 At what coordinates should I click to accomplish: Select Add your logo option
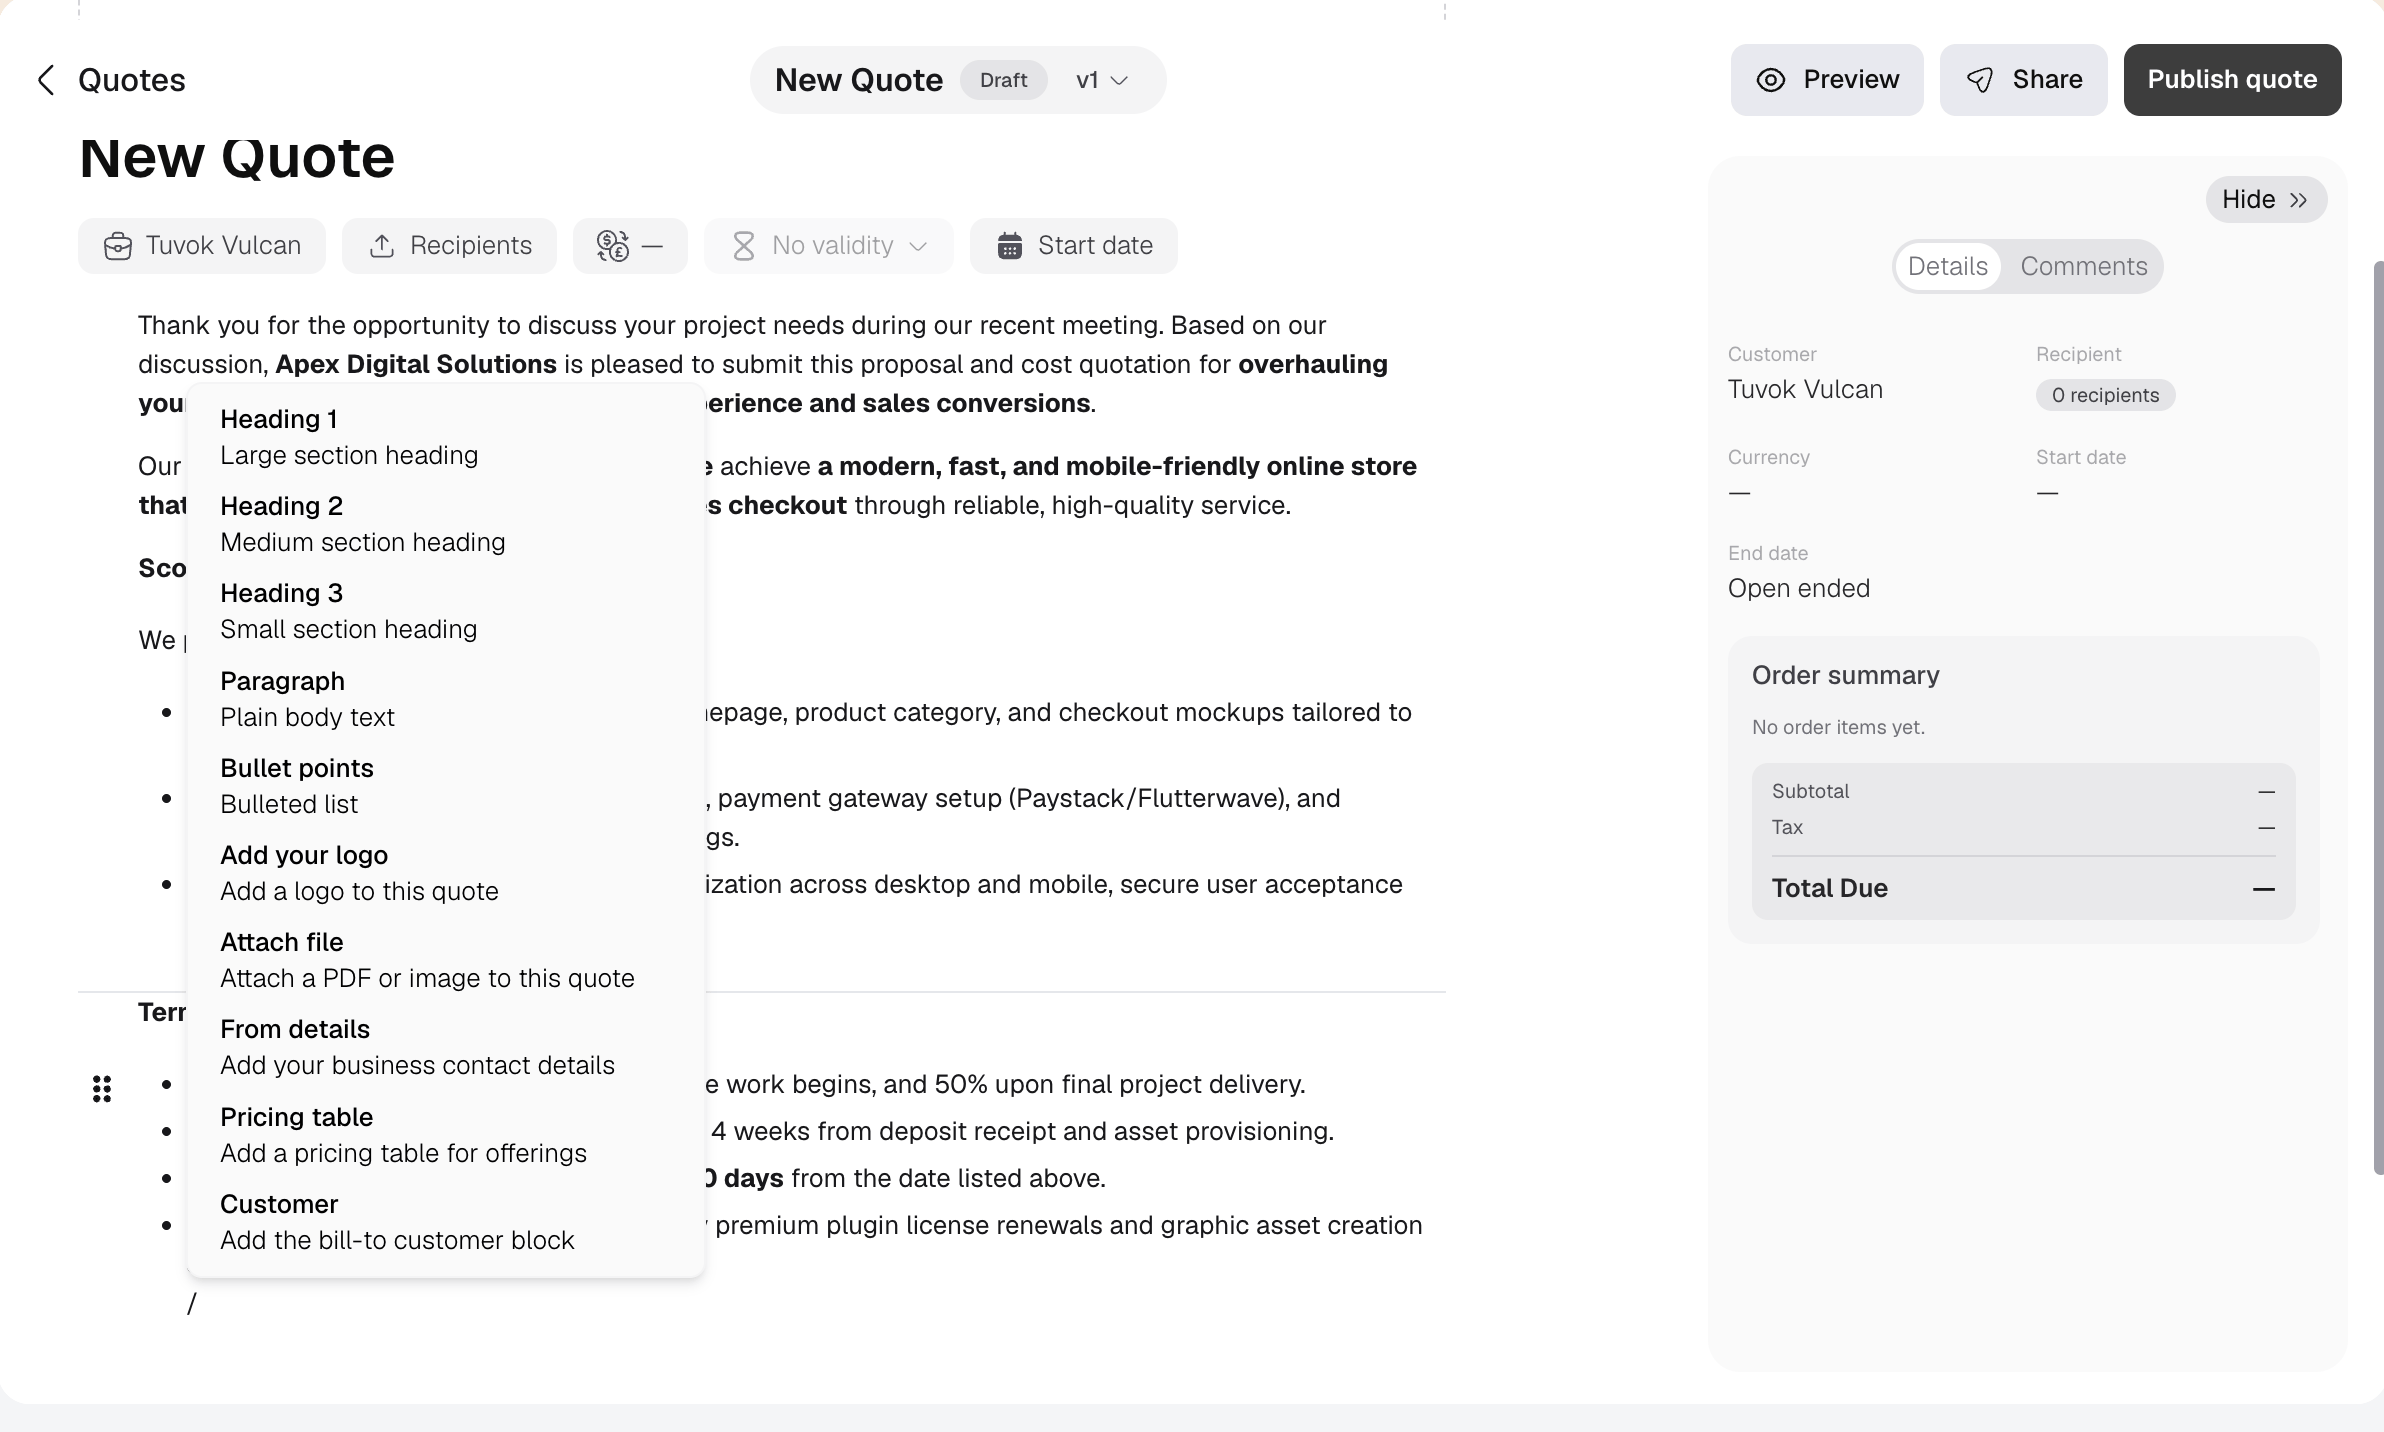point(446,873)
